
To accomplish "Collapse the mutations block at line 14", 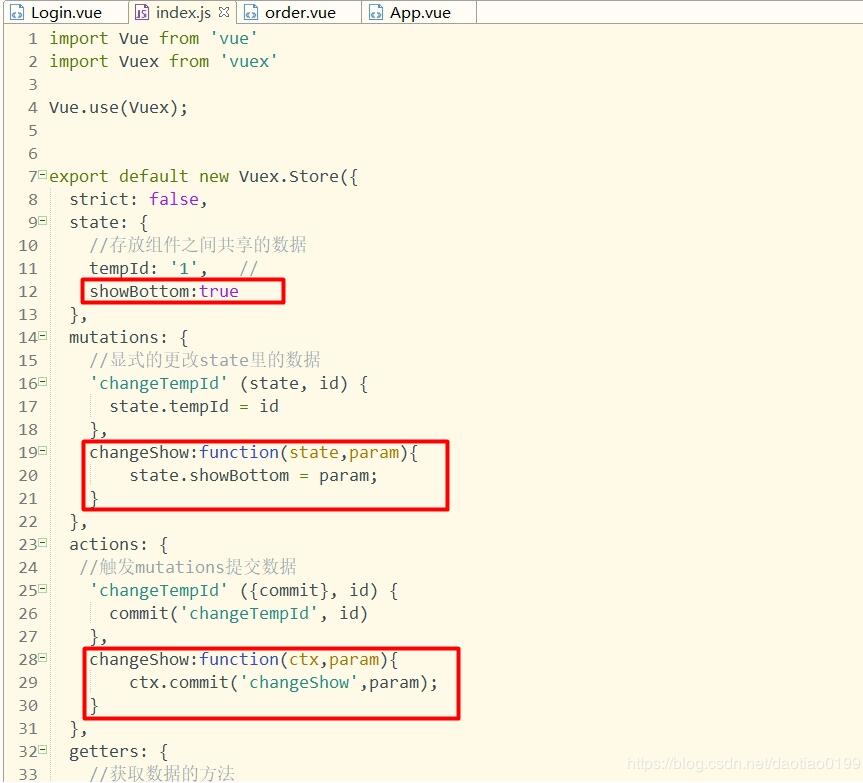I will coord(43,336).
